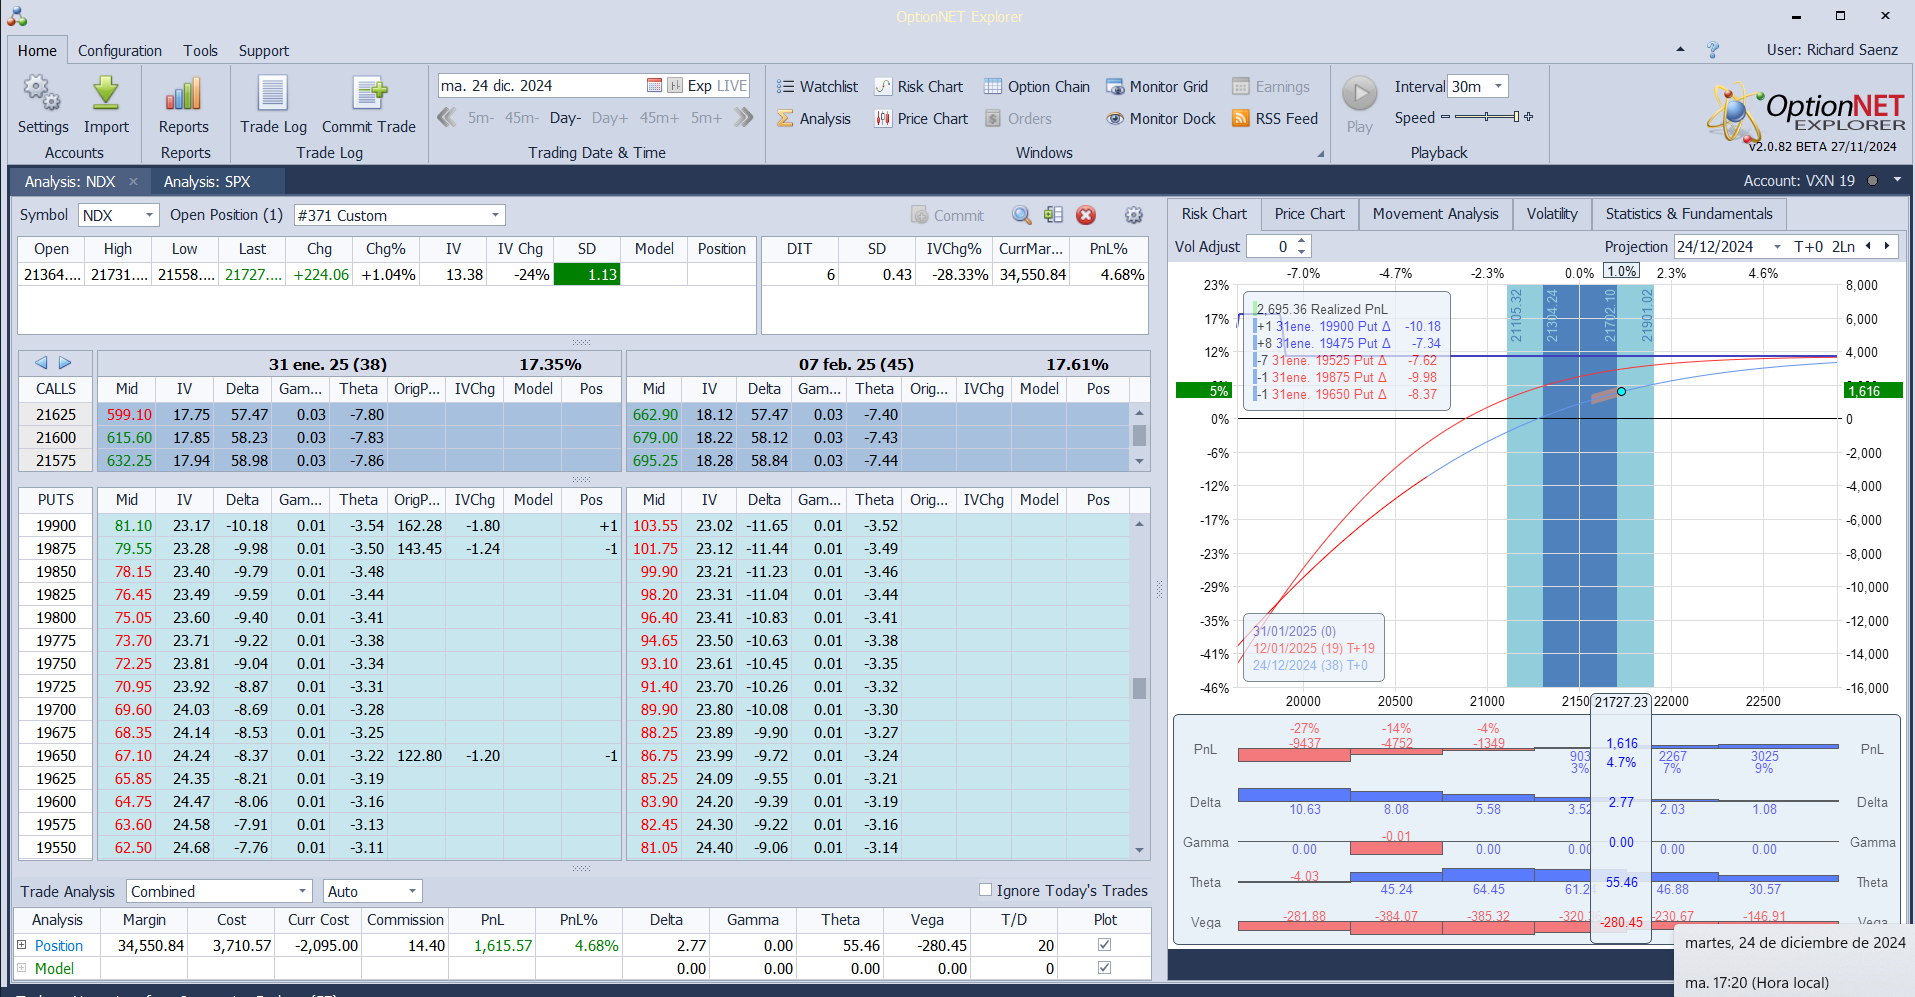Step back 45 minutes with 45m-
Viewport: 1915px width, 997px height.
(x=522, y=118)
